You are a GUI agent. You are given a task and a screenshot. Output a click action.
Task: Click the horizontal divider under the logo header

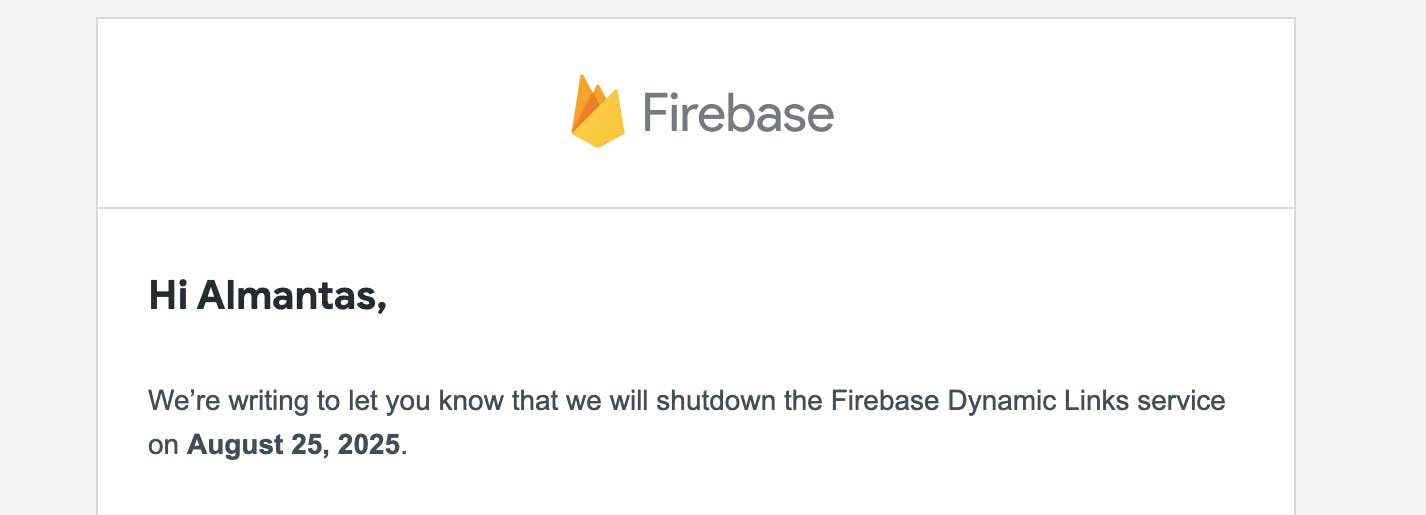pos(696,208)
